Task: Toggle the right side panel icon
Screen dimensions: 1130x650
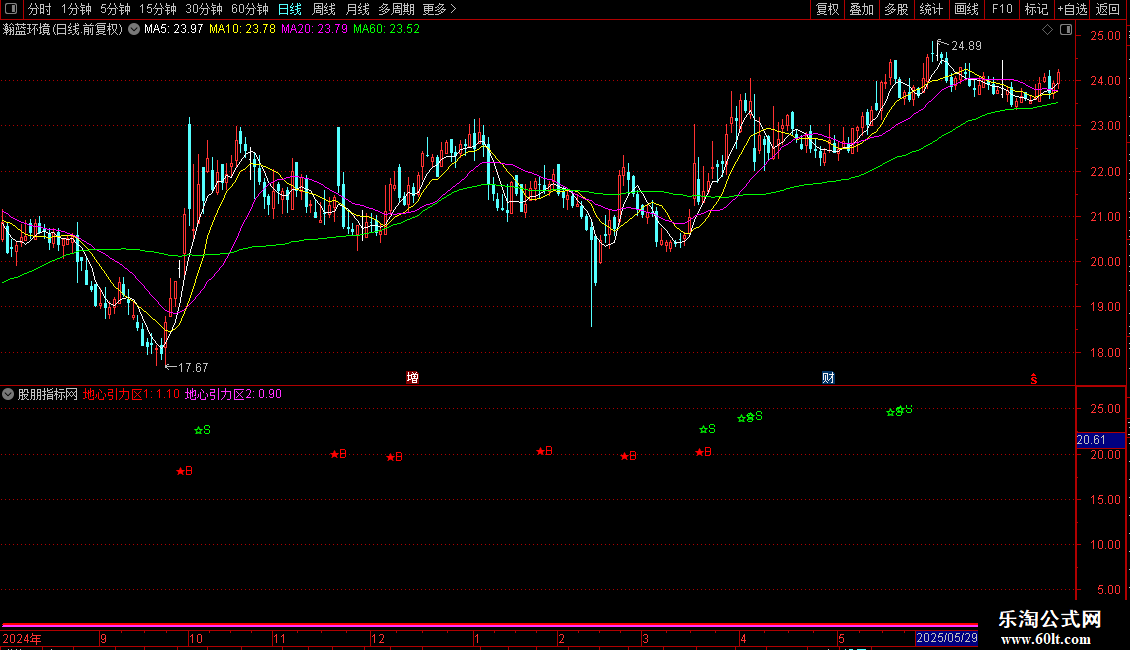Action: pos(1066,30)
